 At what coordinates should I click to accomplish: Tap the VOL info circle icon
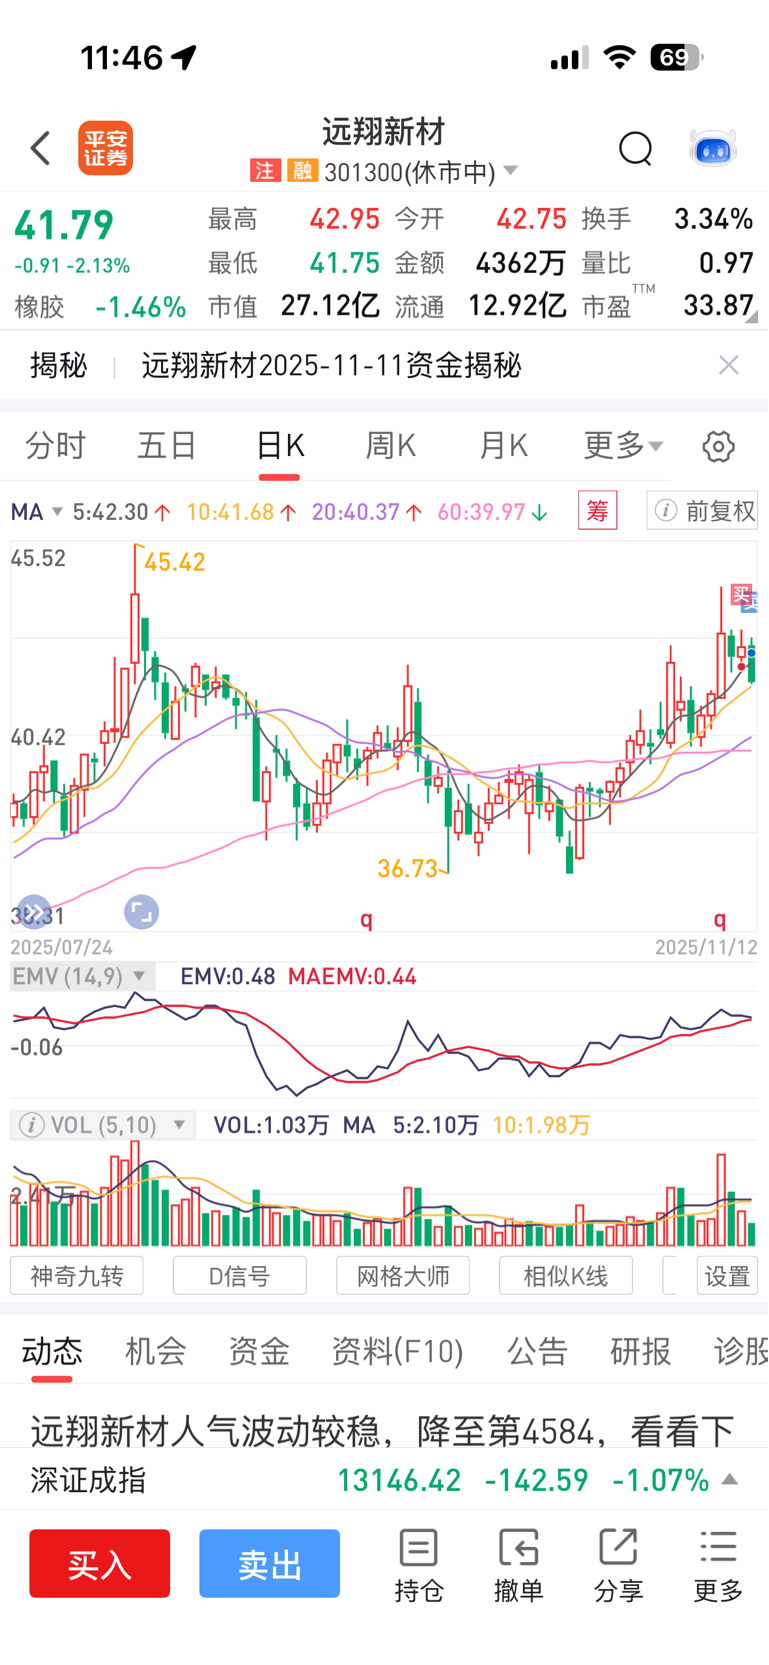pos(32,1125)
